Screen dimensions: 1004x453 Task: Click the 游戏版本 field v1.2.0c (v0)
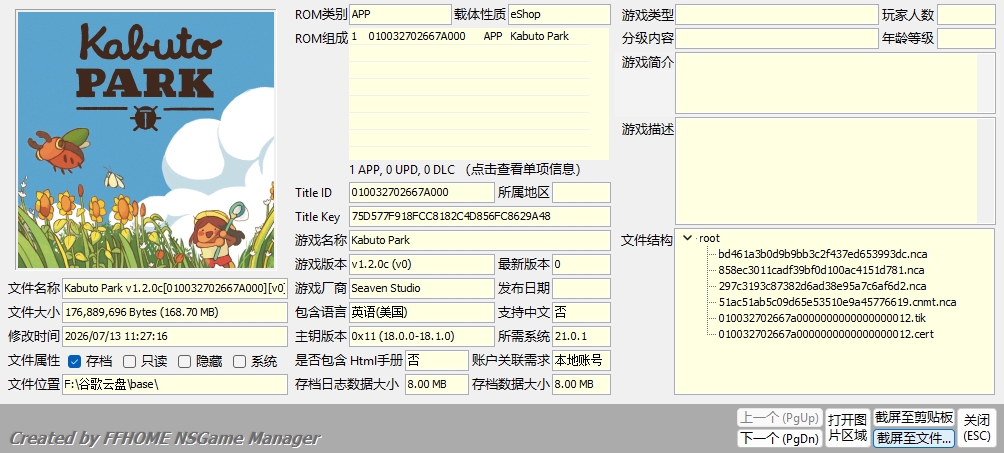(422, 264)
